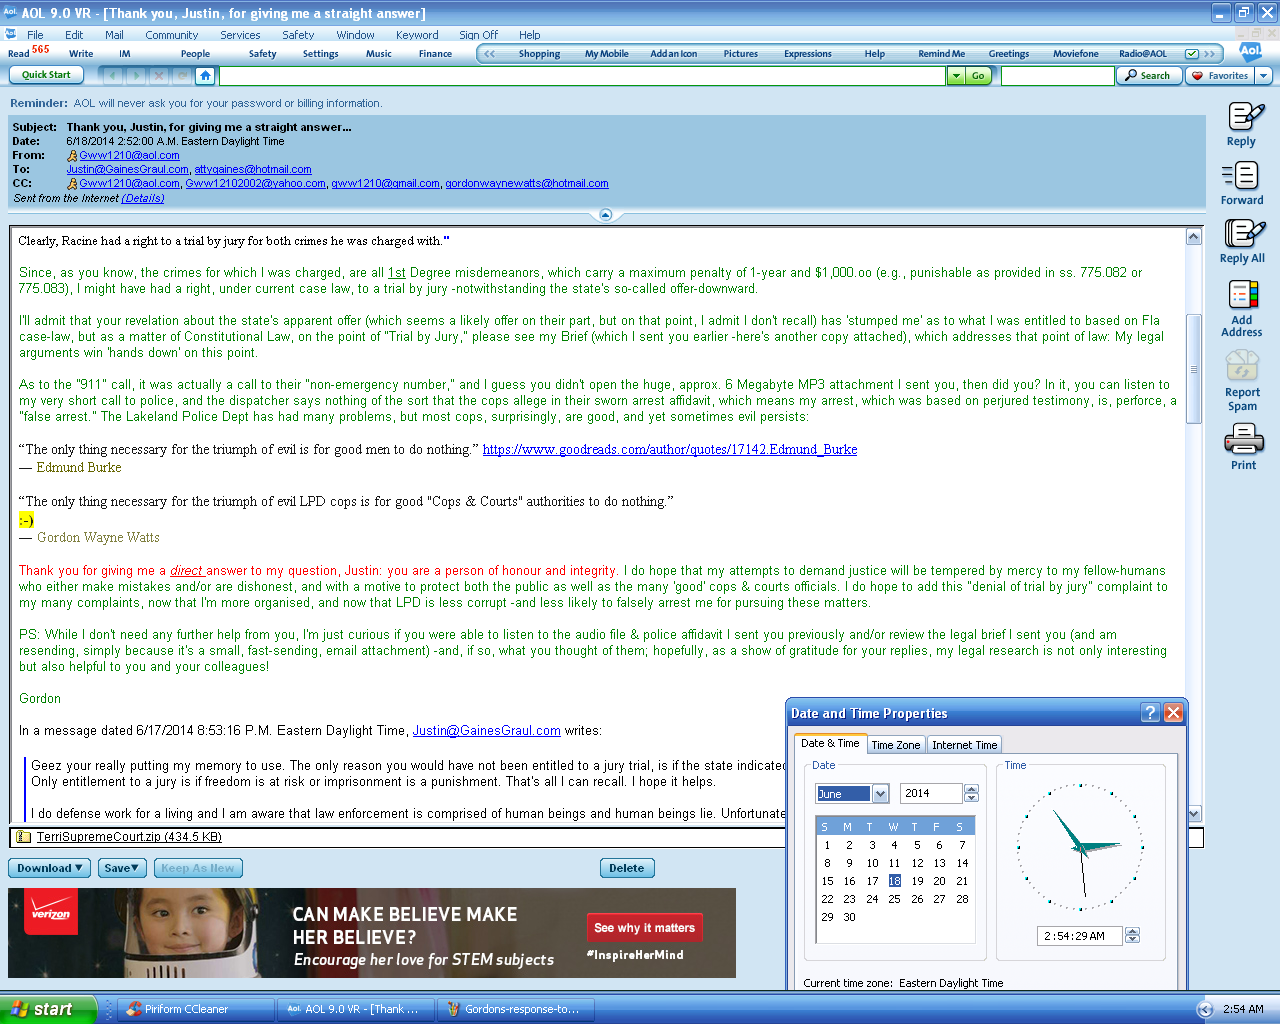Viewport: 1280px width, 1024px height.
Task: Click the Reply icon in the sidebar
Action: 1242,124
